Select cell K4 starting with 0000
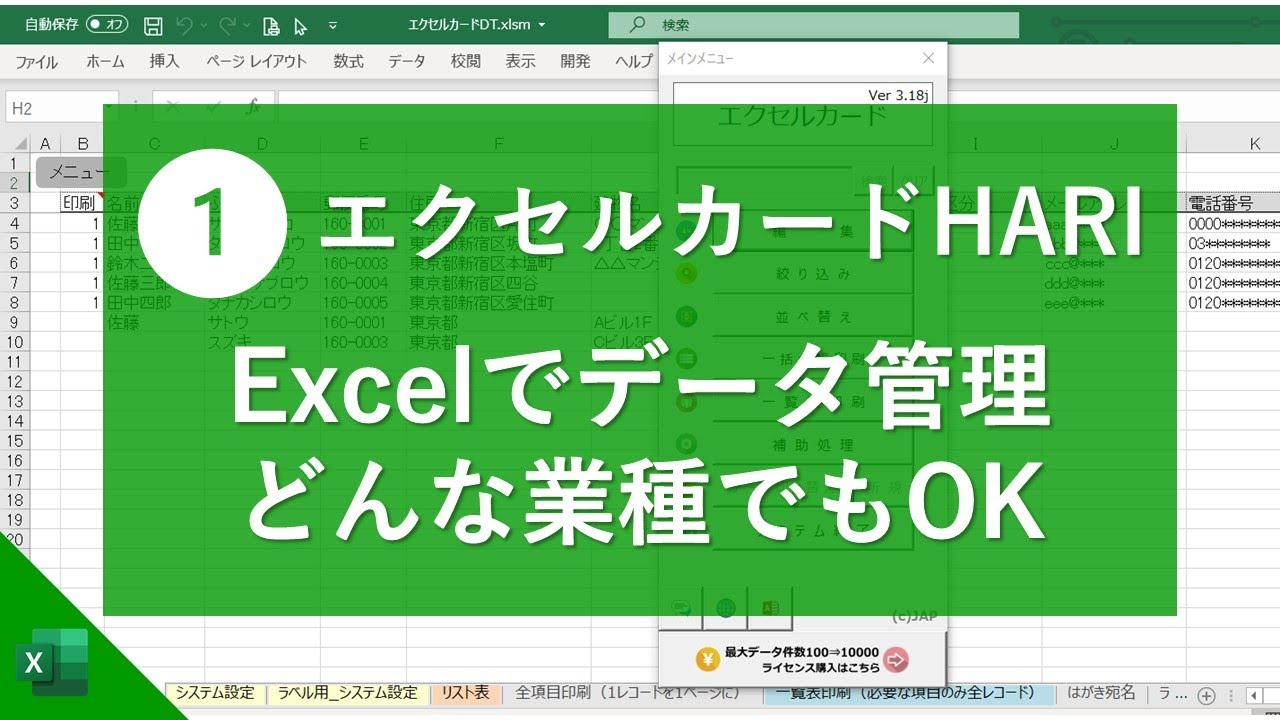Viewport: 1280px width, 720px height. [1233, 223]
